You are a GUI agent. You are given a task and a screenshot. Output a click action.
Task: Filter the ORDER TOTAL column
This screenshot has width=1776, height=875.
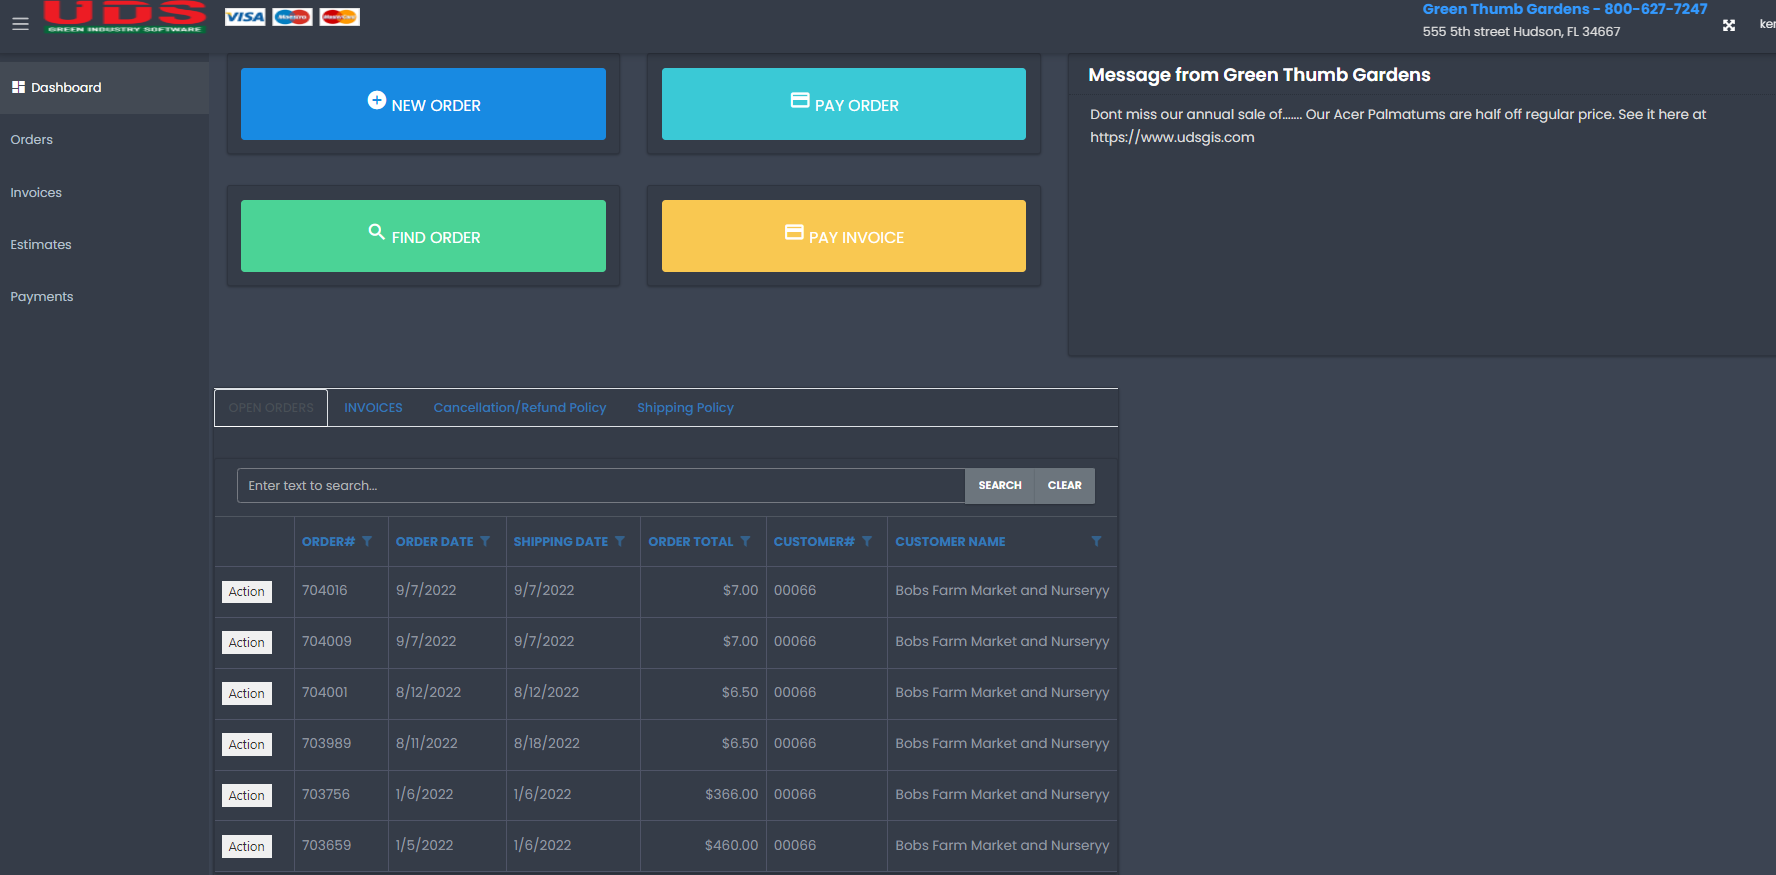(x=745, y=541)
